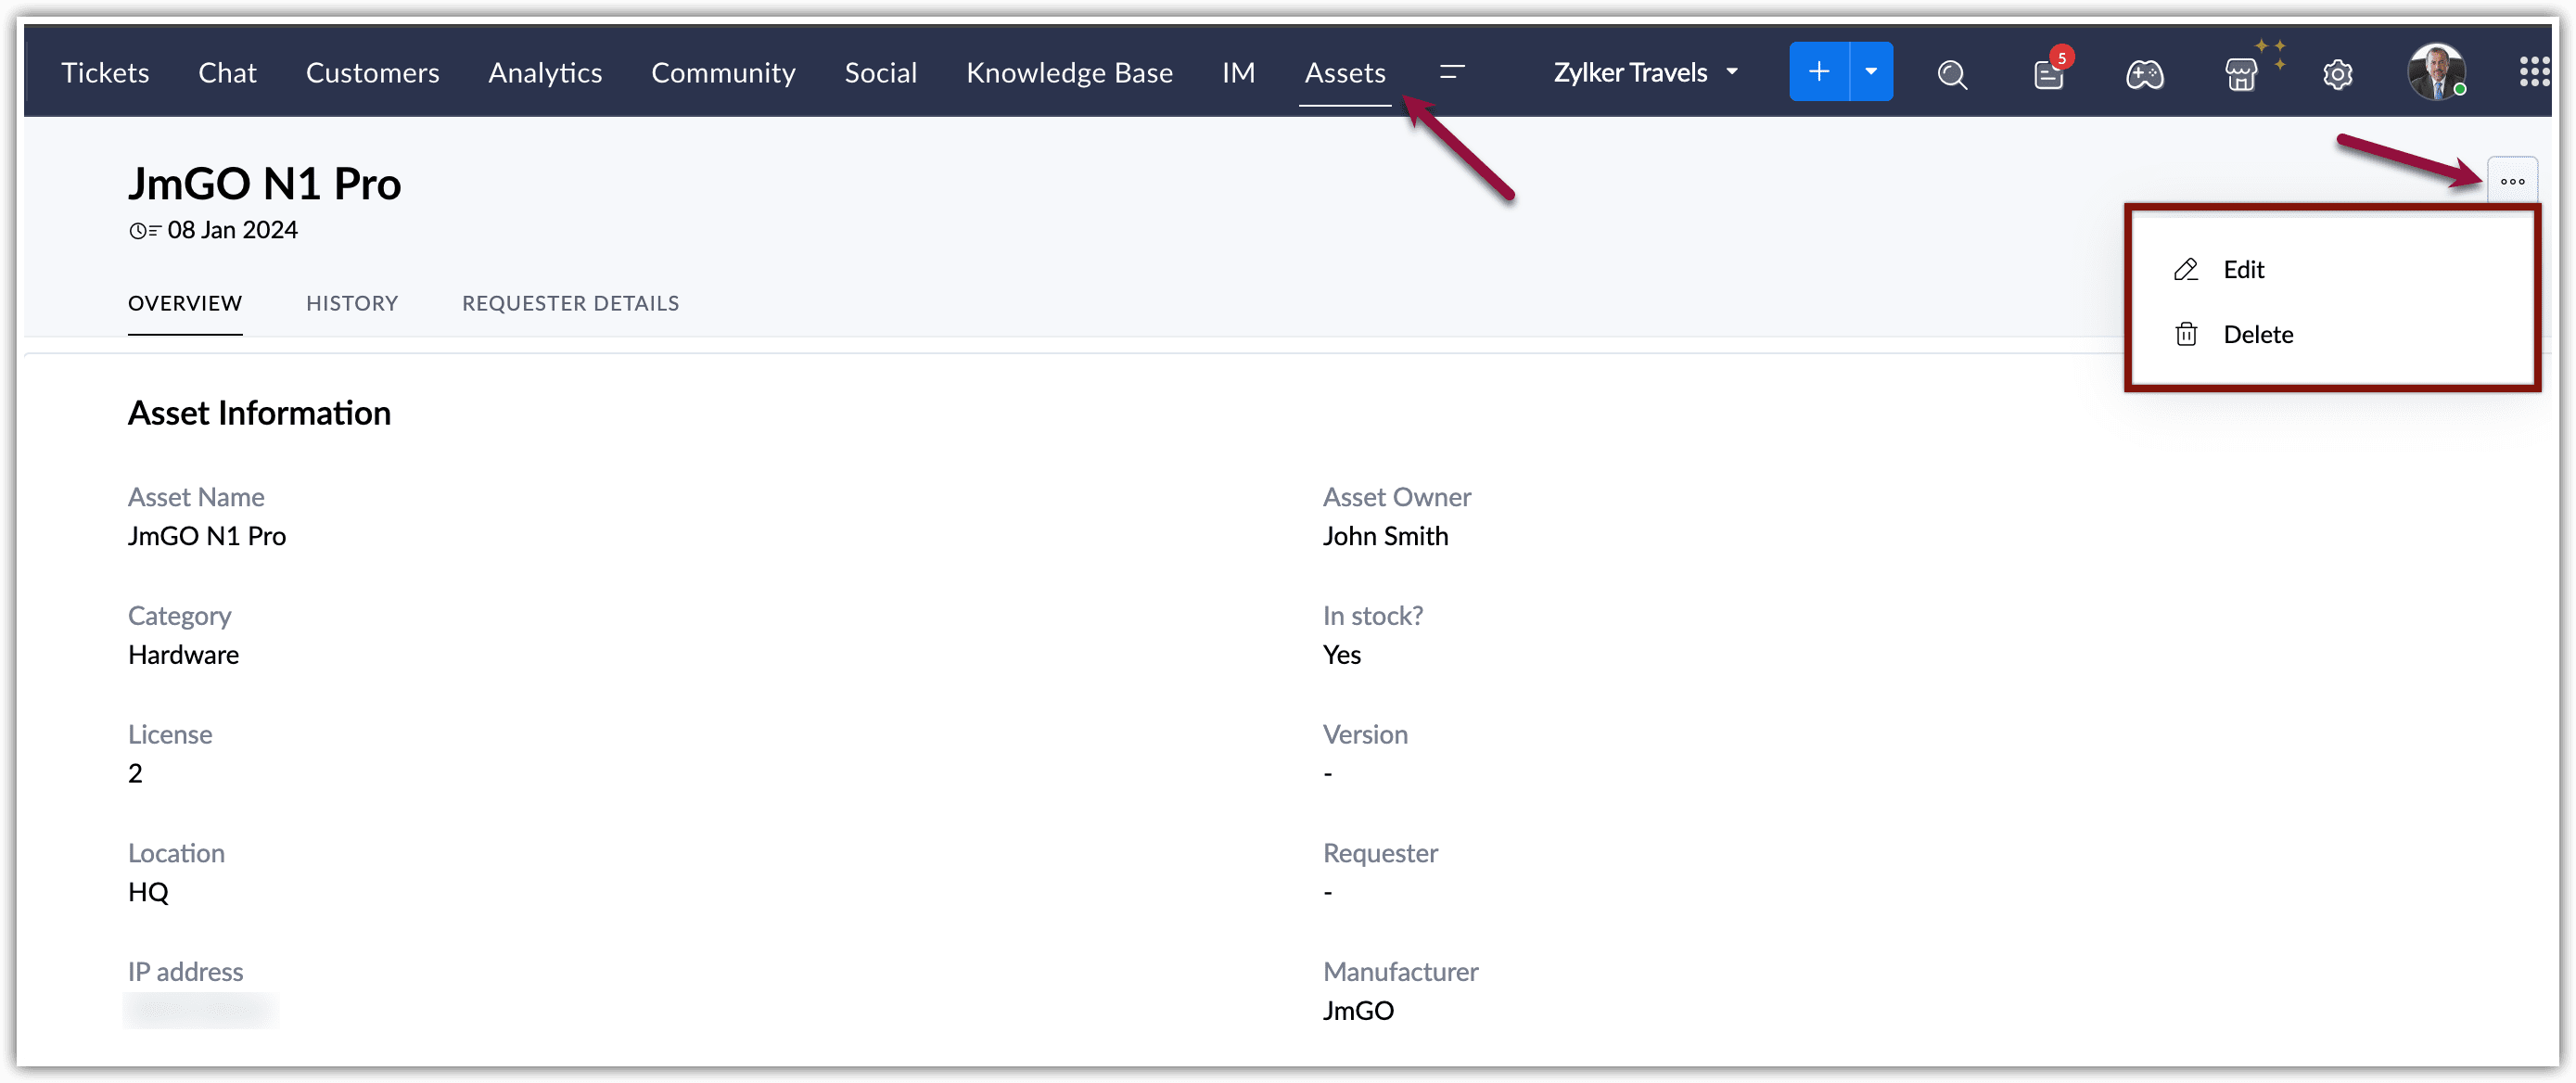Open the REQUESTER DETAILS tab
The image size is (2576, 1083).
pyautogui.click(x=570, y=303)
